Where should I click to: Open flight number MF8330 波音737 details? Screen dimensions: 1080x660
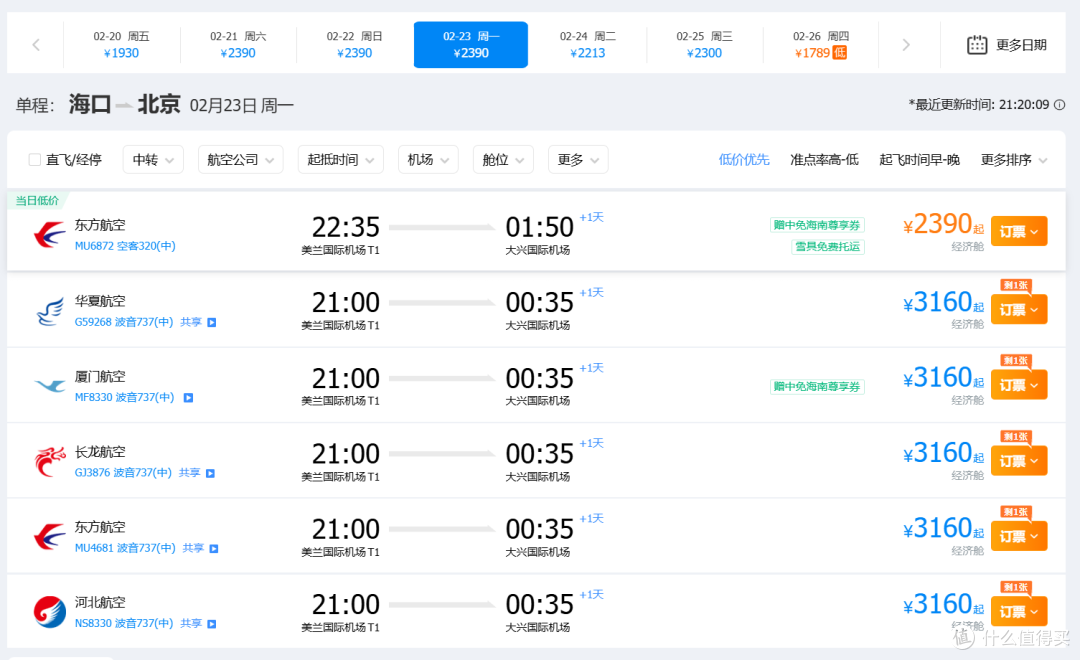(124, 397)
